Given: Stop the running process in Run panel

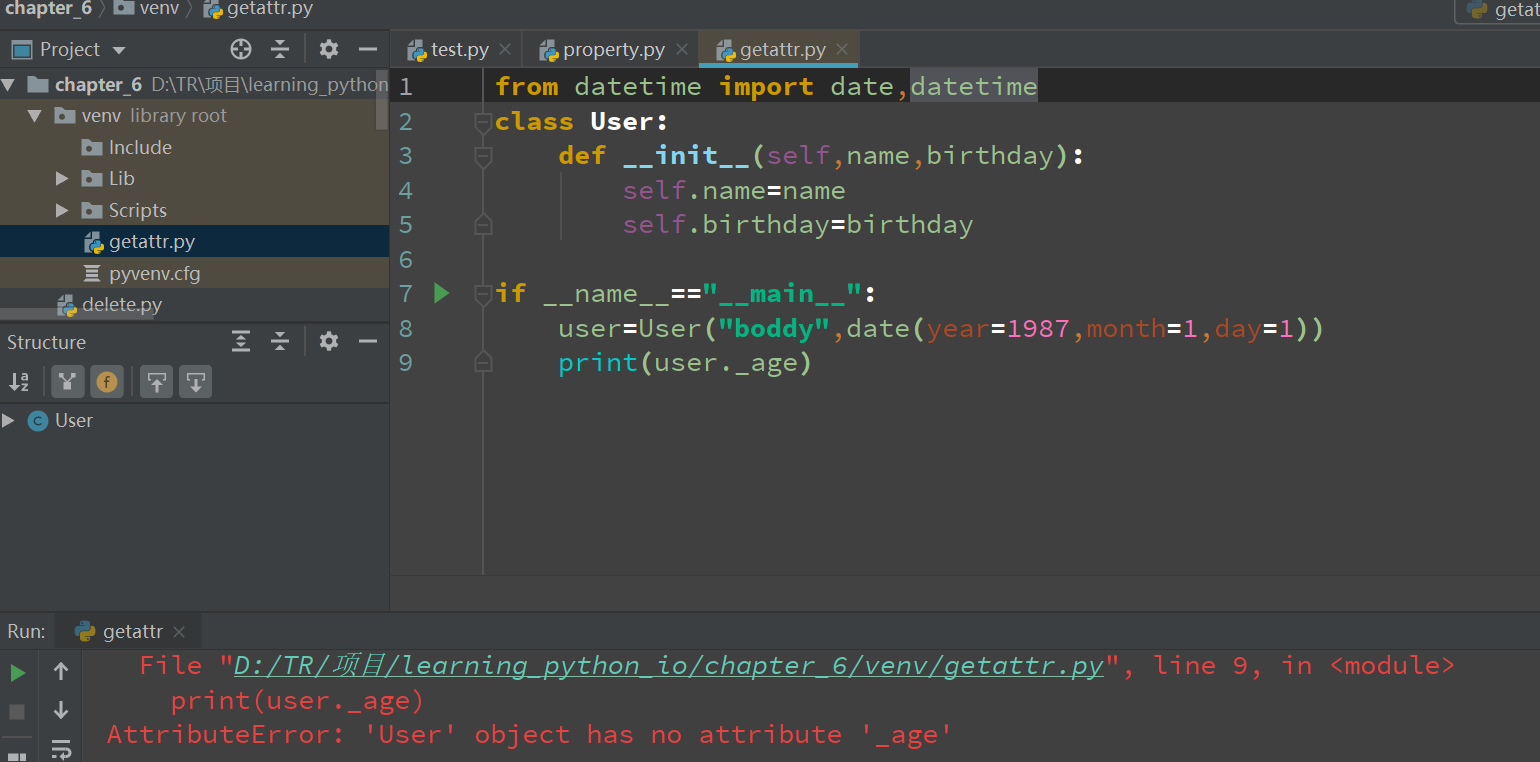Looking at the screenshot, I should tap(17, 712).
